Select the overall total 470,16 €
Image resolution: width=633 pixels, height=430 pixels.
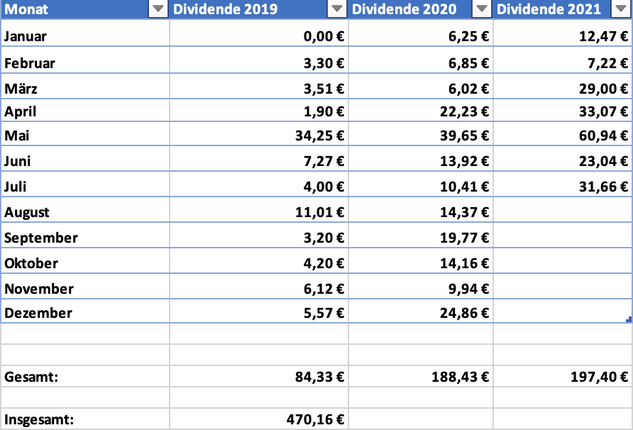tap(259, 419)
